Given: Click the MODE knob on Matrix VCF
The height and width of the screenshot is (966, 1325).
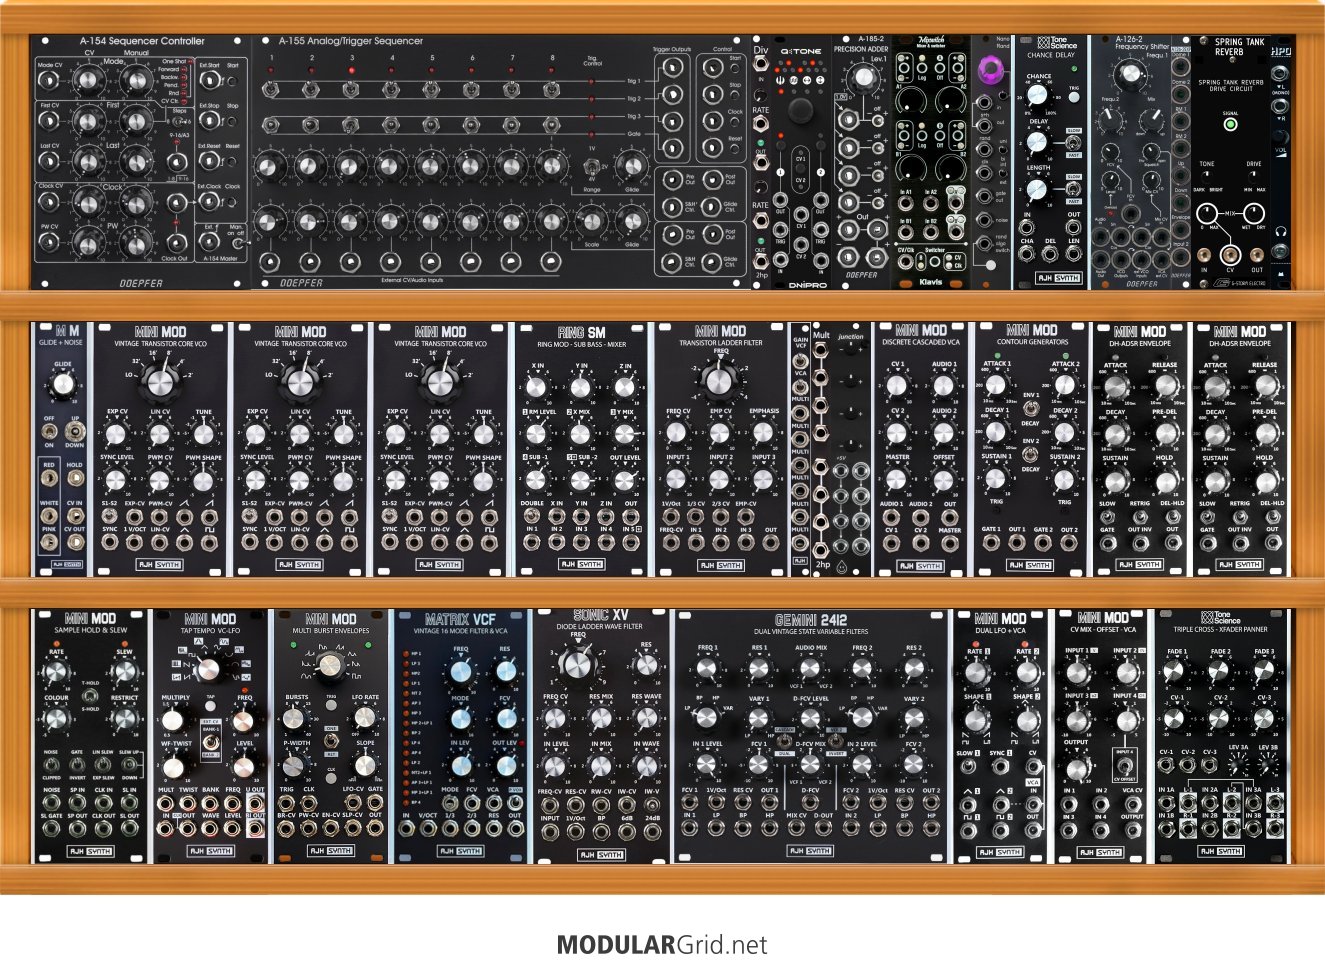Looking at the screenshot, I should (461, 719).
